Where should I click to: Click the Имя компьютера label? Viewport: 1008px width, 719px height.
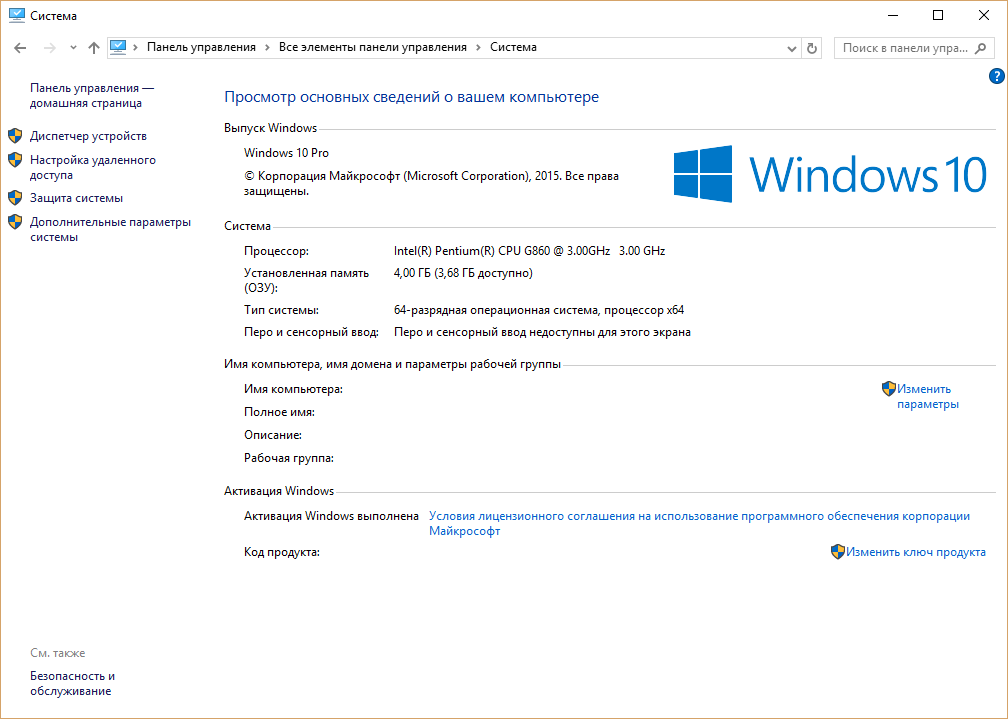point(293,389)
